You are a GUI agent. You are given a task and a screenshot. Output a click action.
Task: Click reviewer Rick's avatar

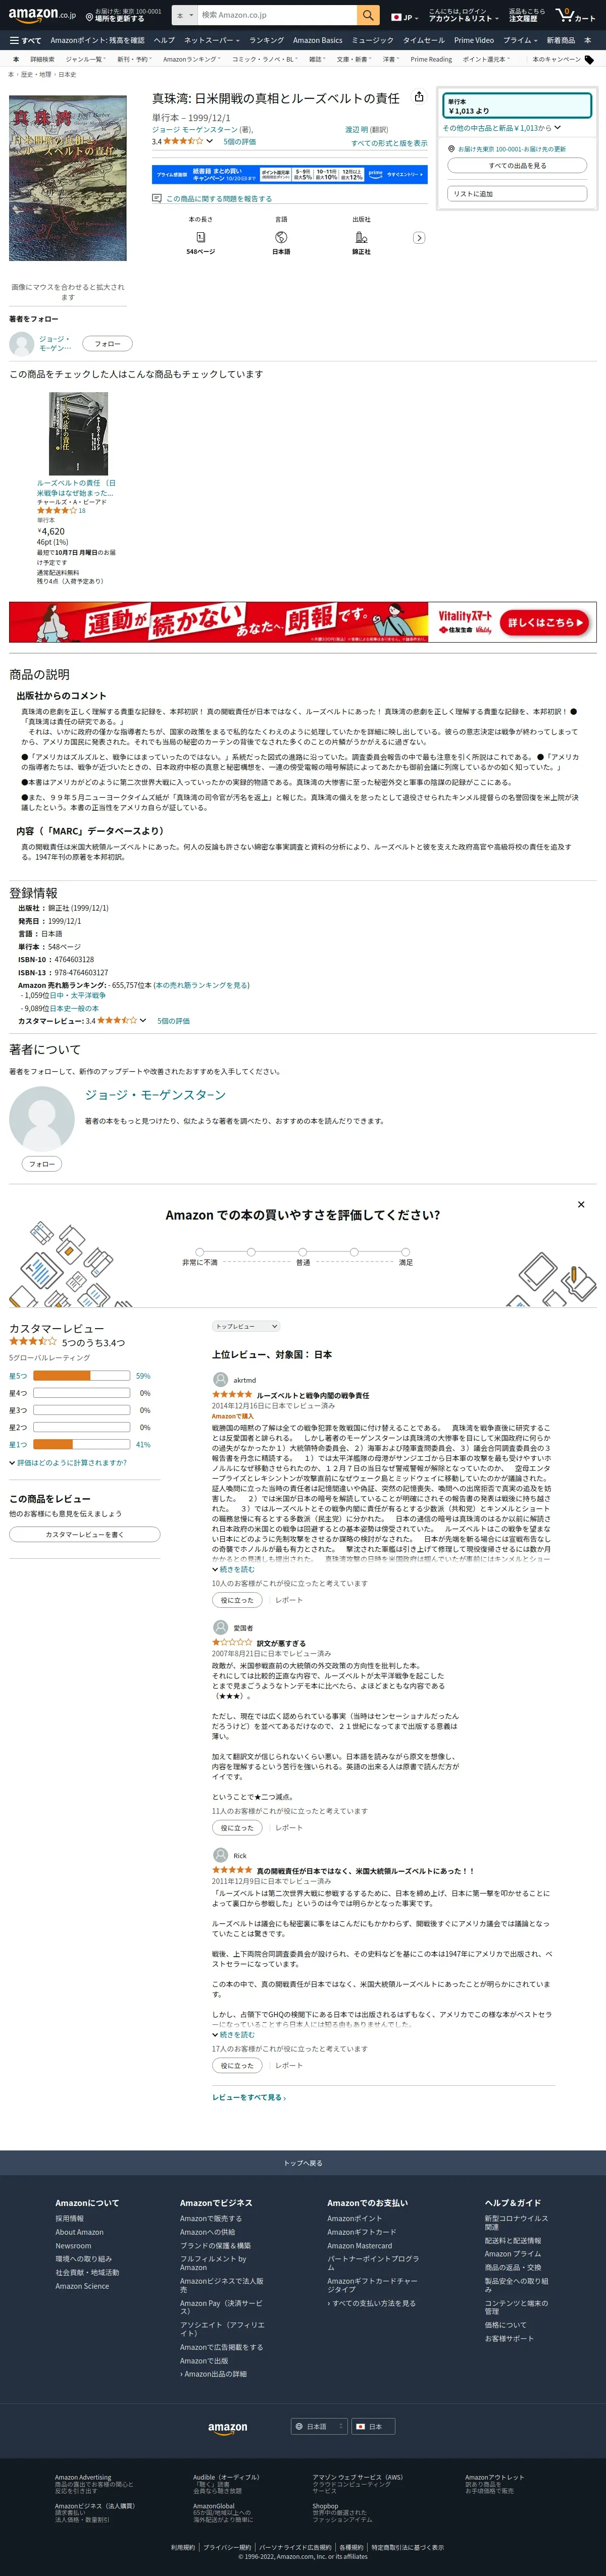pyautogui.click(x=220, y=1855)
